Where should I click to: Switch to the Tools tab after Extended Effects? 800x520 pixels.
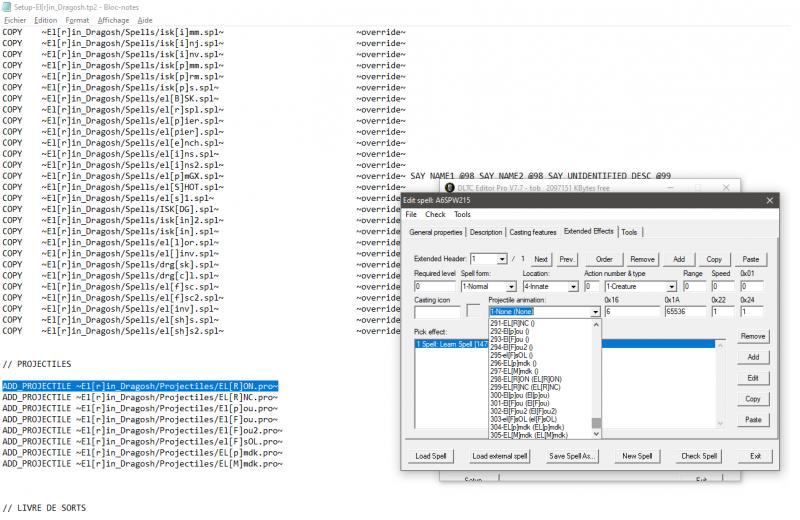tap(629, 232)
